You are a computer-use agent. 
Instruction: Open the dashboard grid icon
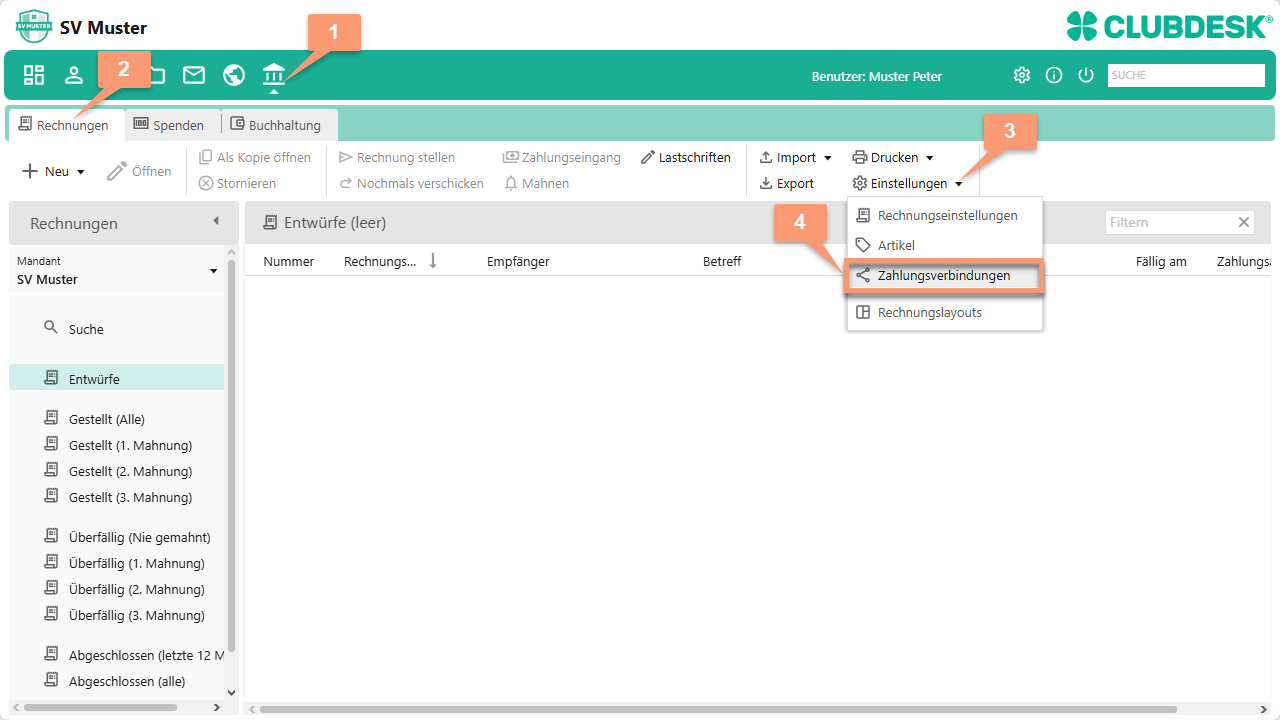click(34, 75)
